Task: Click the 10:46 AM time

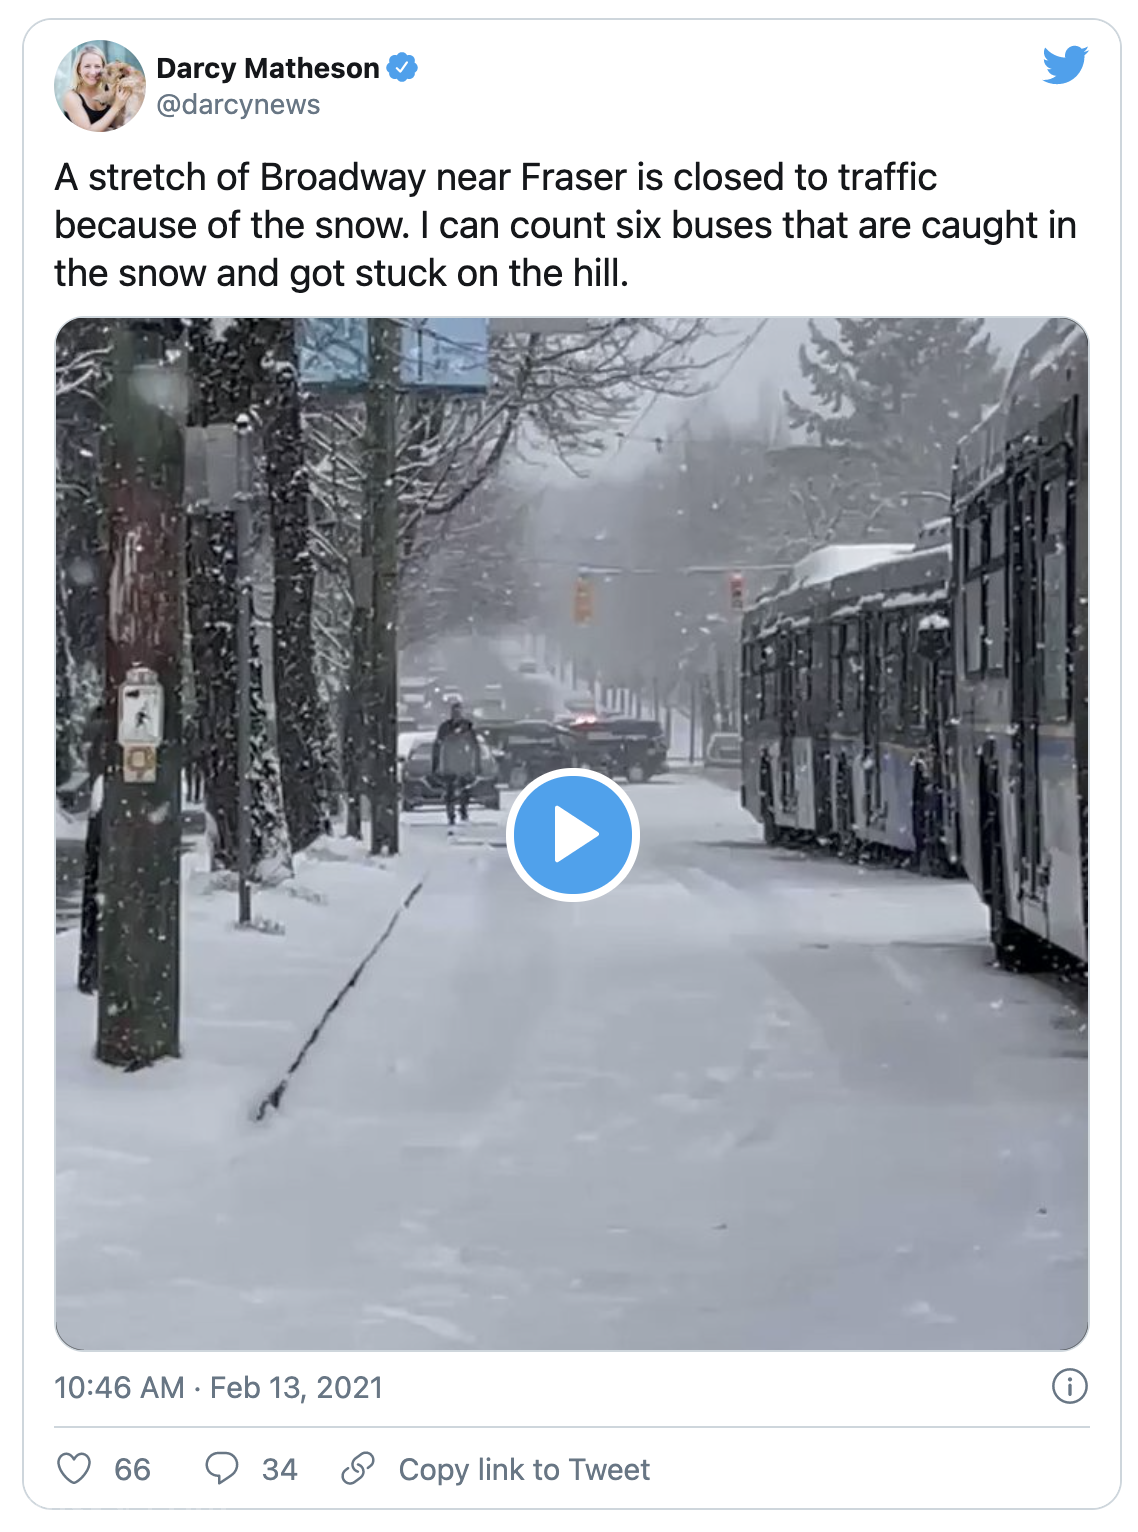Action: pos(119,1388)
